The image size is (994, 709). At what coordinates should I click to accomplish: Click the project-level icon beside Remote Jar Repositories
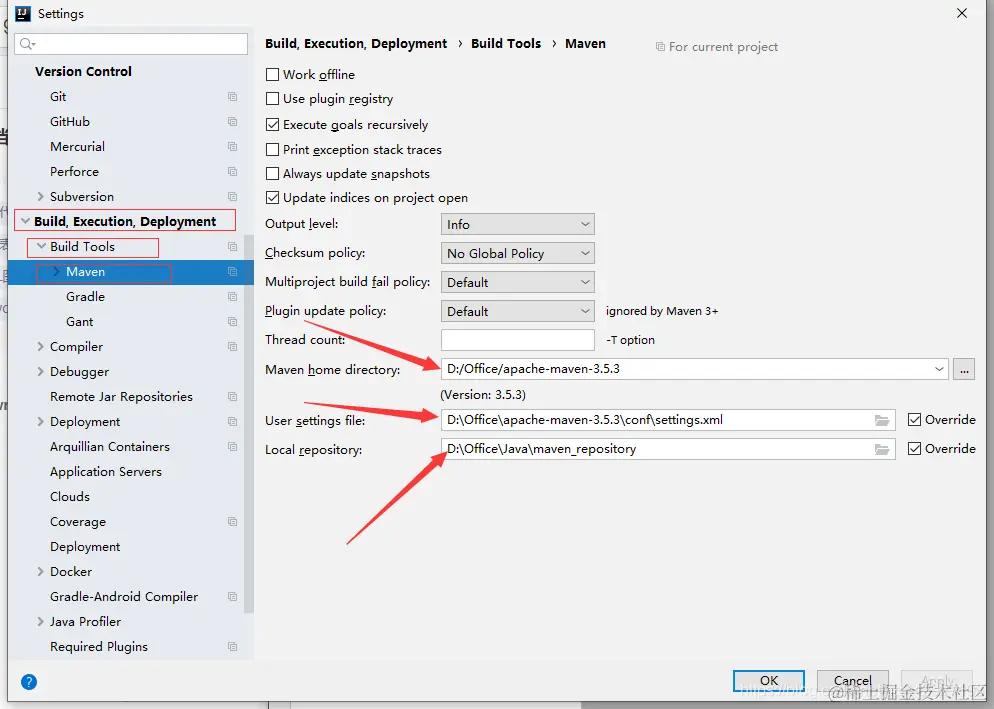[232, 396]
